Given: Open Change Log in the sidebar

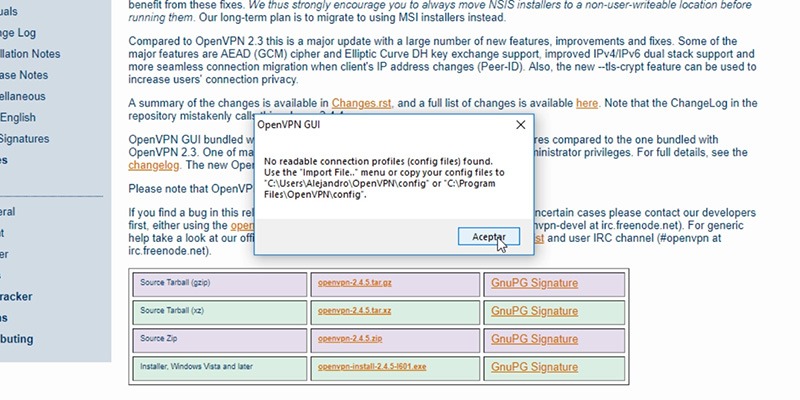Looking at the screenshot, I should coord(18,33).
